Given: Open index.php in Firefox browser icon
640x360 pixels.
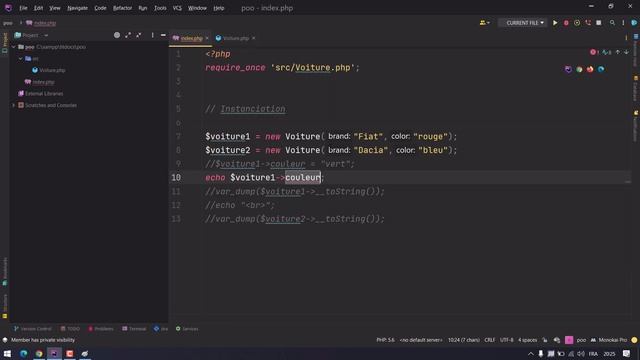Looking at the screenshot, I should (x=590, y=69).
